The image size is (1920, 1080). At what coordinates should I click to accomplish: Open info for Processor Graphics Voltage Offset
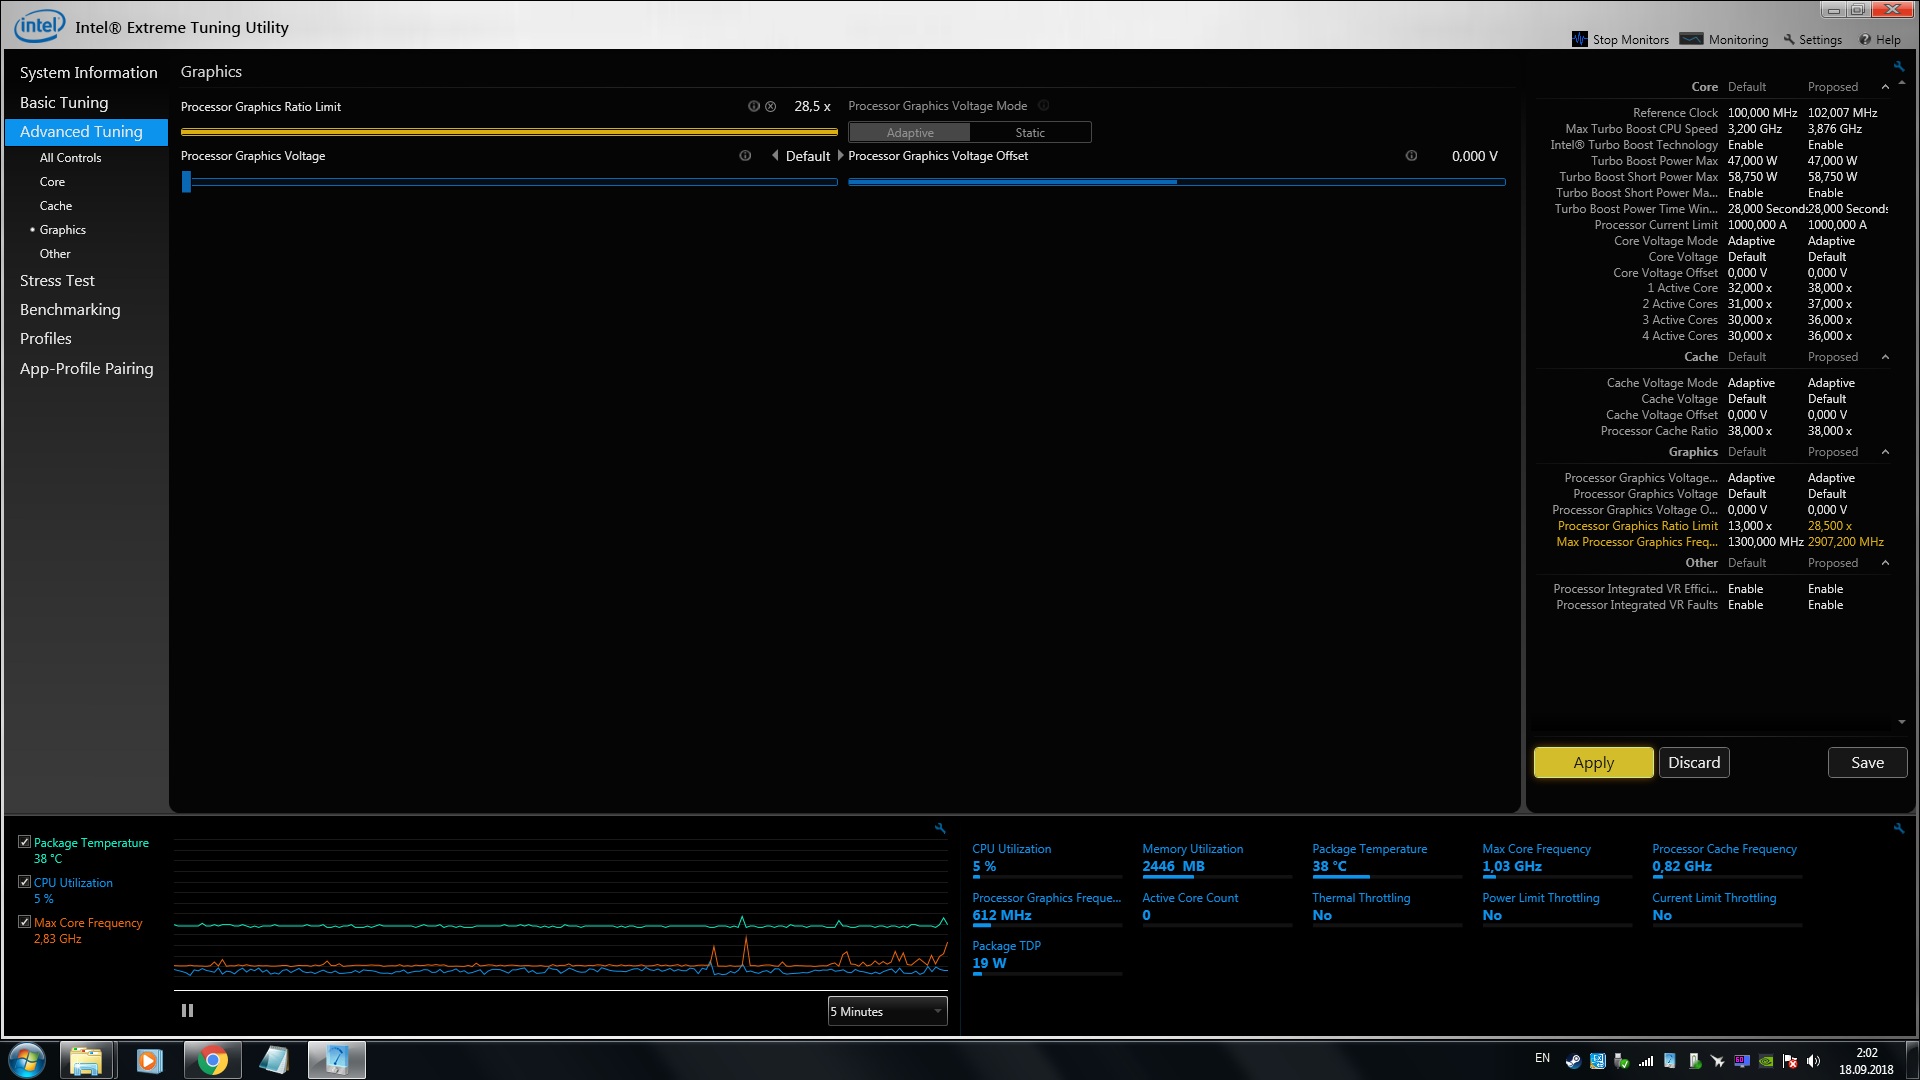coord(1411,156)
